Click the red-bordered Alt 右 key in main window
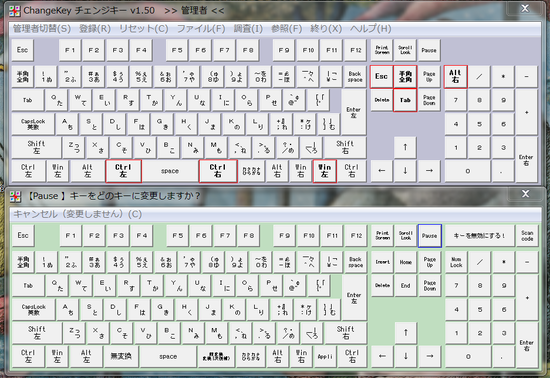The image size is (550, 378). click(455, 76)
